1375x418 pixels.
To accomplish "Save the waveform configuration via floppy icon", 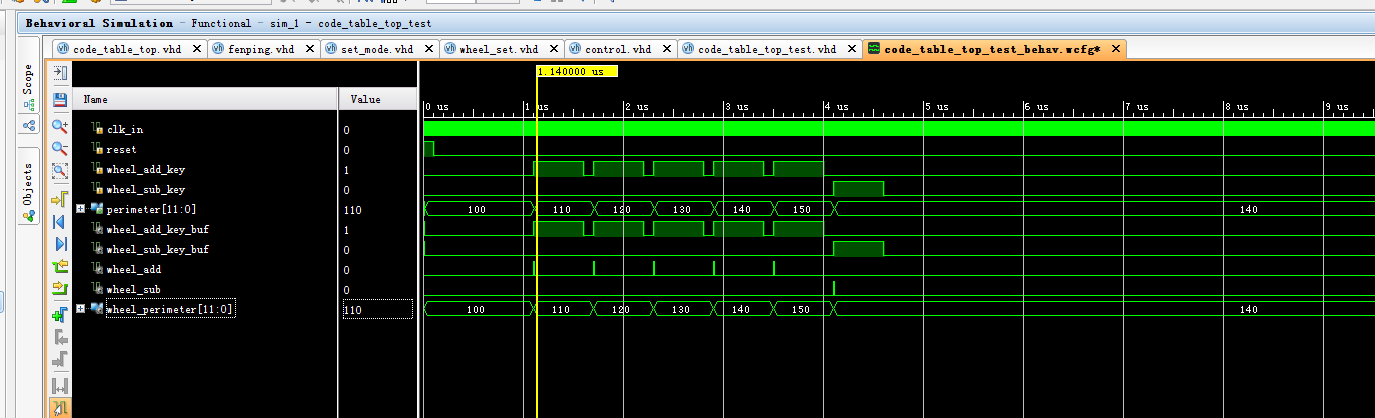I will [x=59, y=98].
